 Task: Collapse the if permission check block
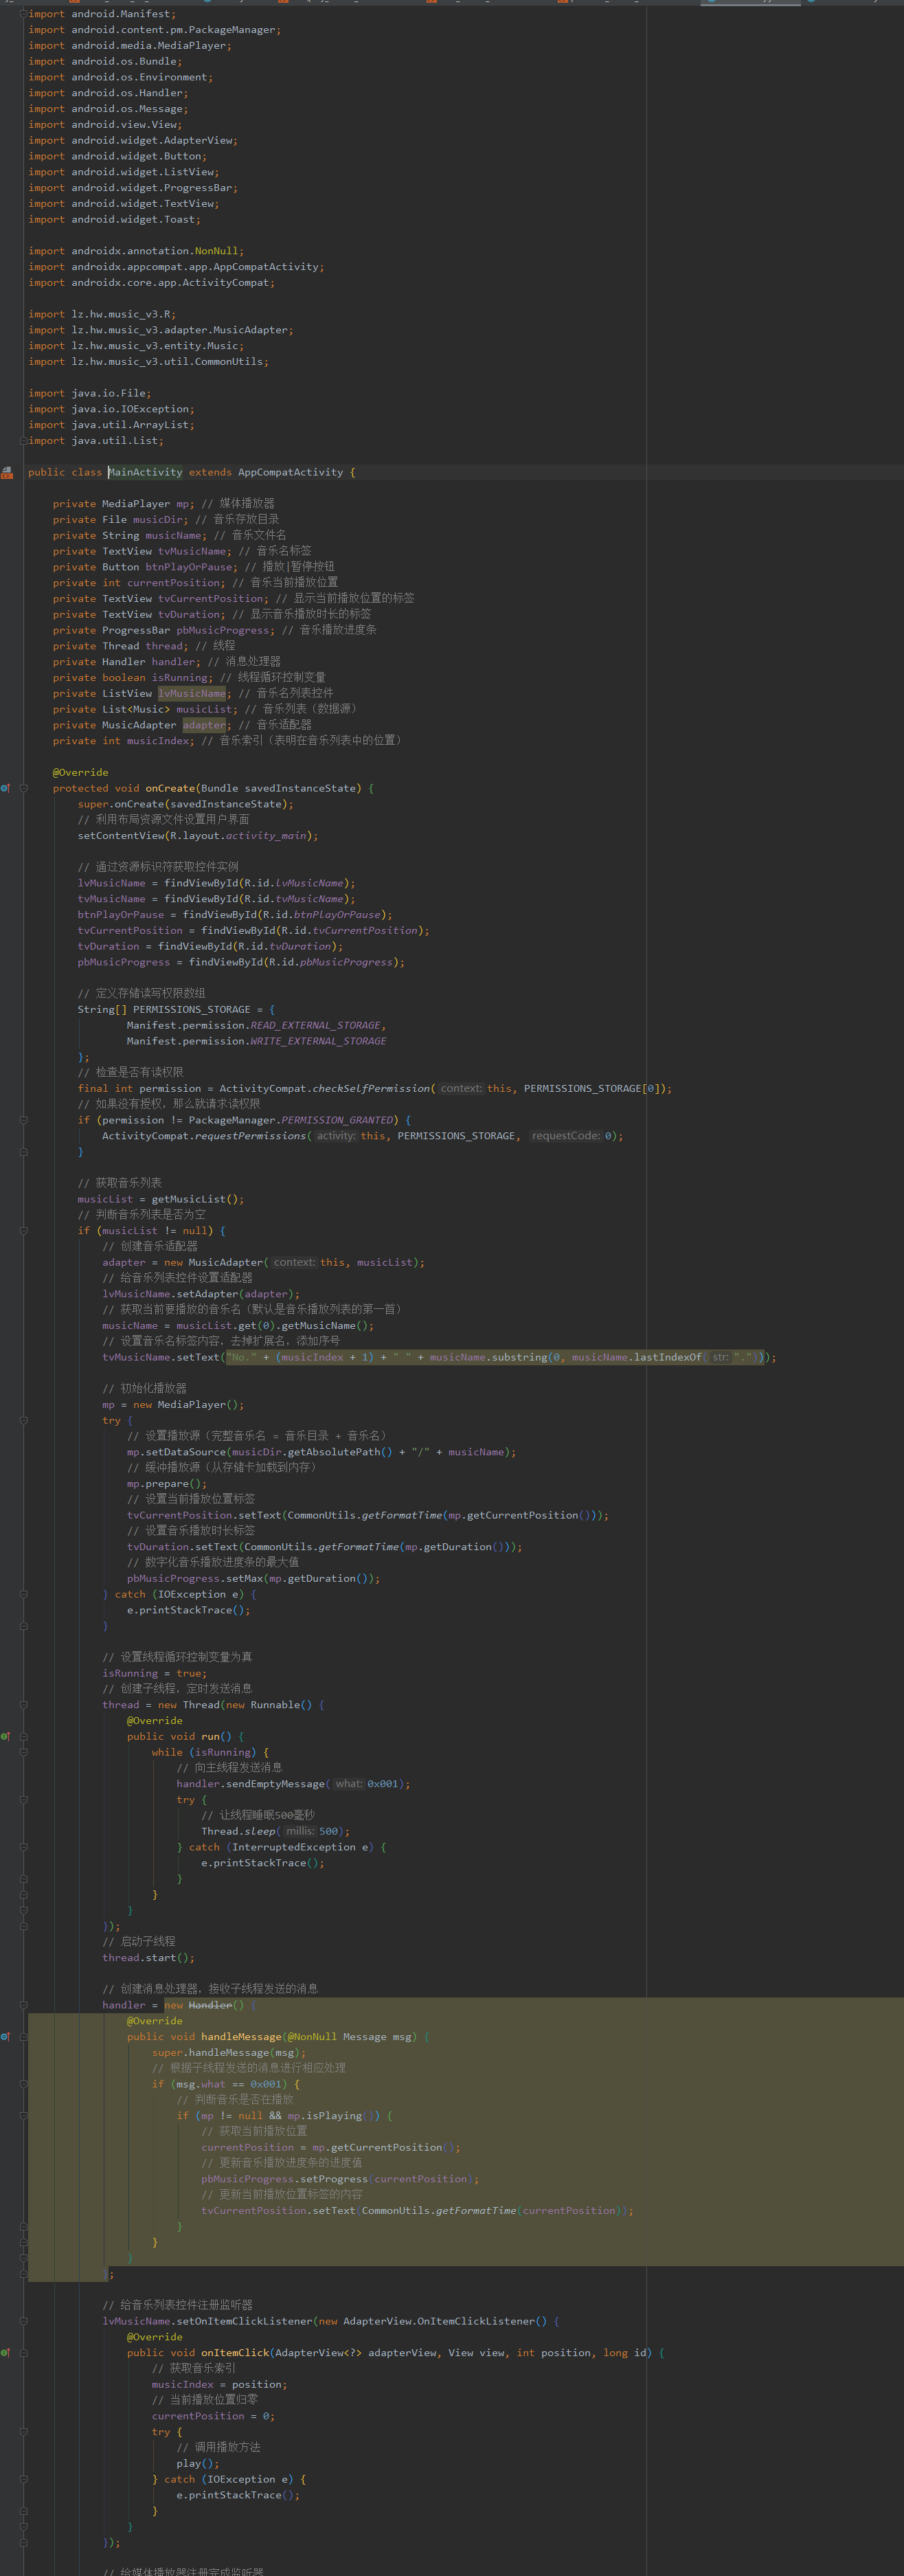pyautogui.click(x=23, y=1120)
